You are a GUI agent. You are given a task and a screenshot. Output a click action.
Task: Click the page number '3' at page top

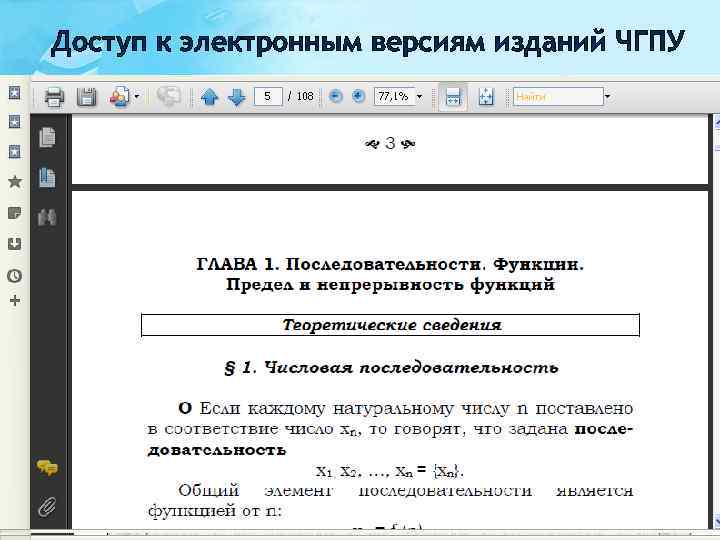[390, 143]
